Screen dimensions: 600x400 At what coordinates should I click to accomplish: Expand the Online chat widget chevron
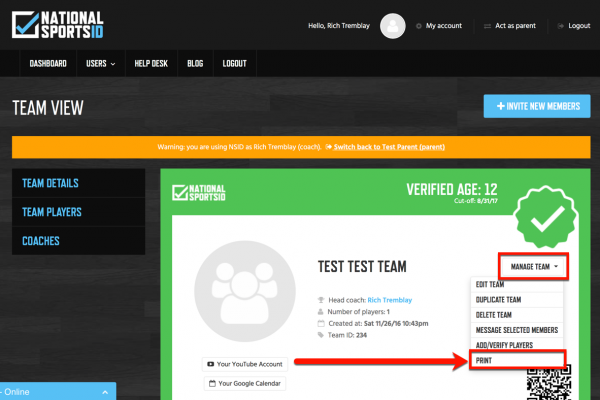105,392
